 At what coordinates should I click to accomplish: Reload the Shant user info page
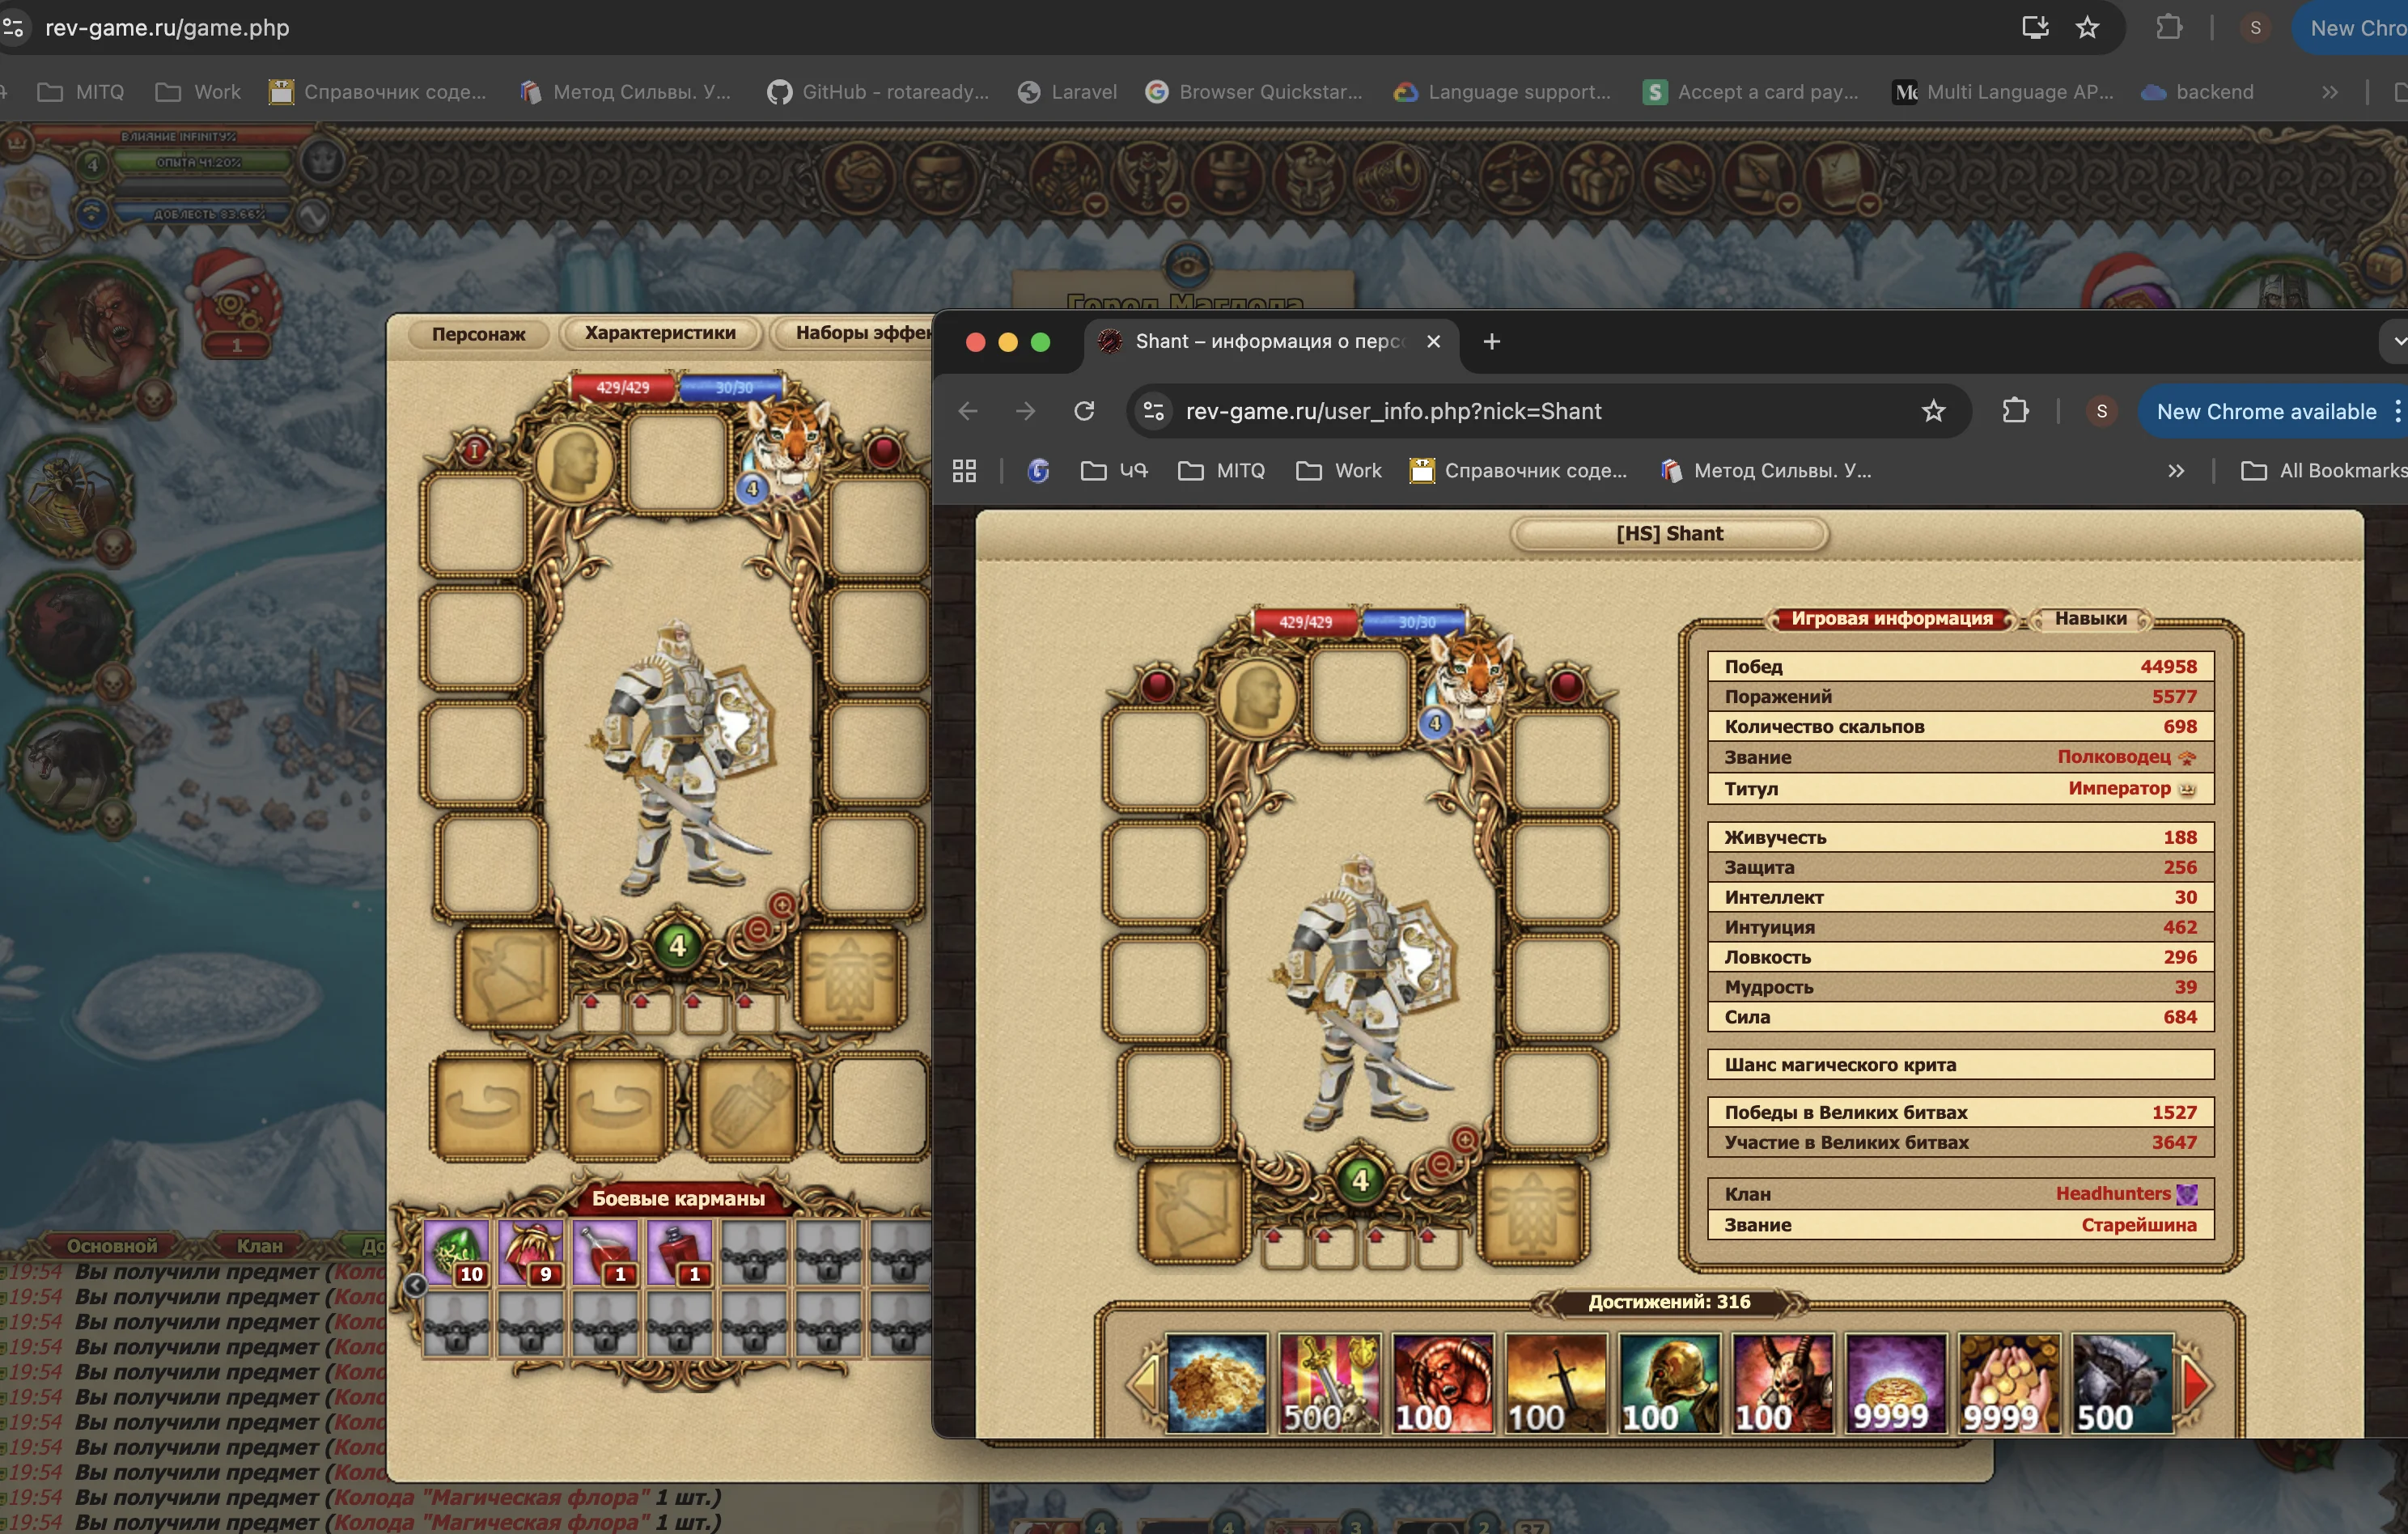[1084, 411]
